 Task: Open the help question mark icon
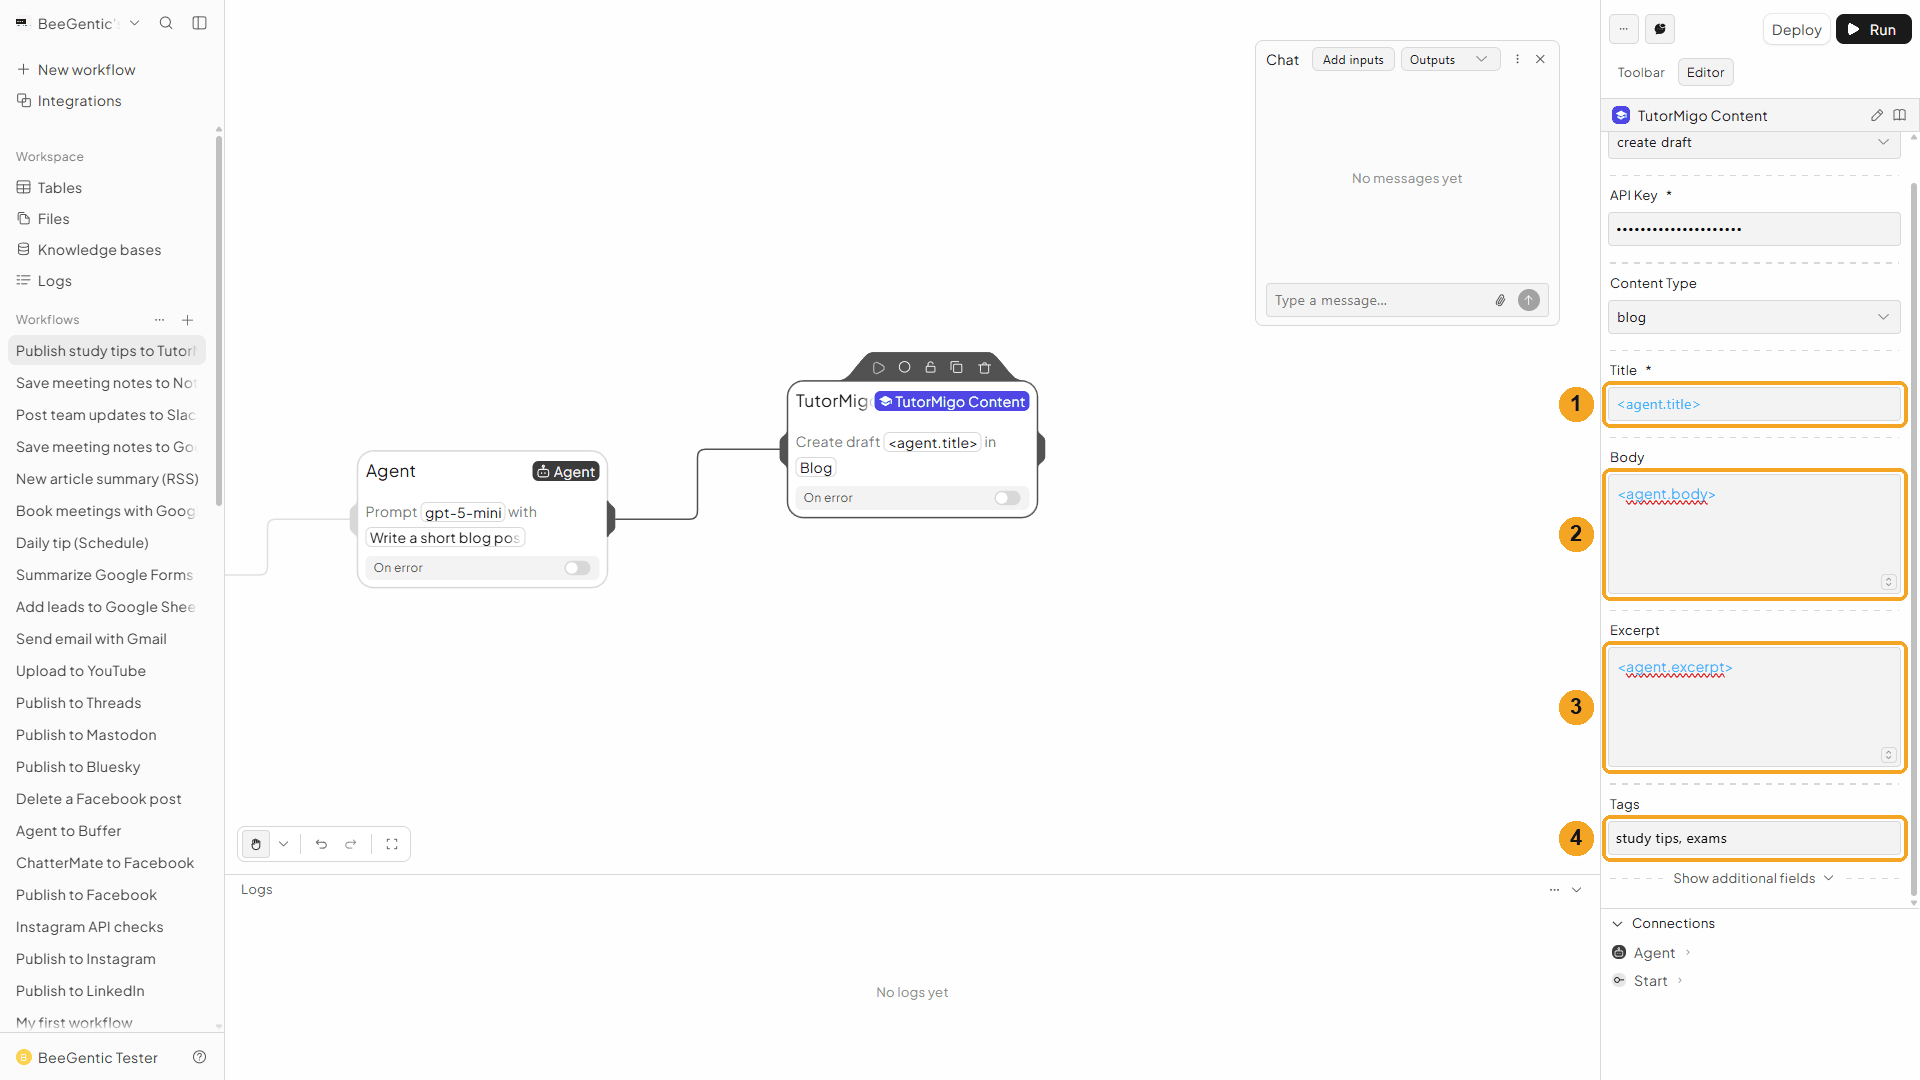coord(199,1057)
